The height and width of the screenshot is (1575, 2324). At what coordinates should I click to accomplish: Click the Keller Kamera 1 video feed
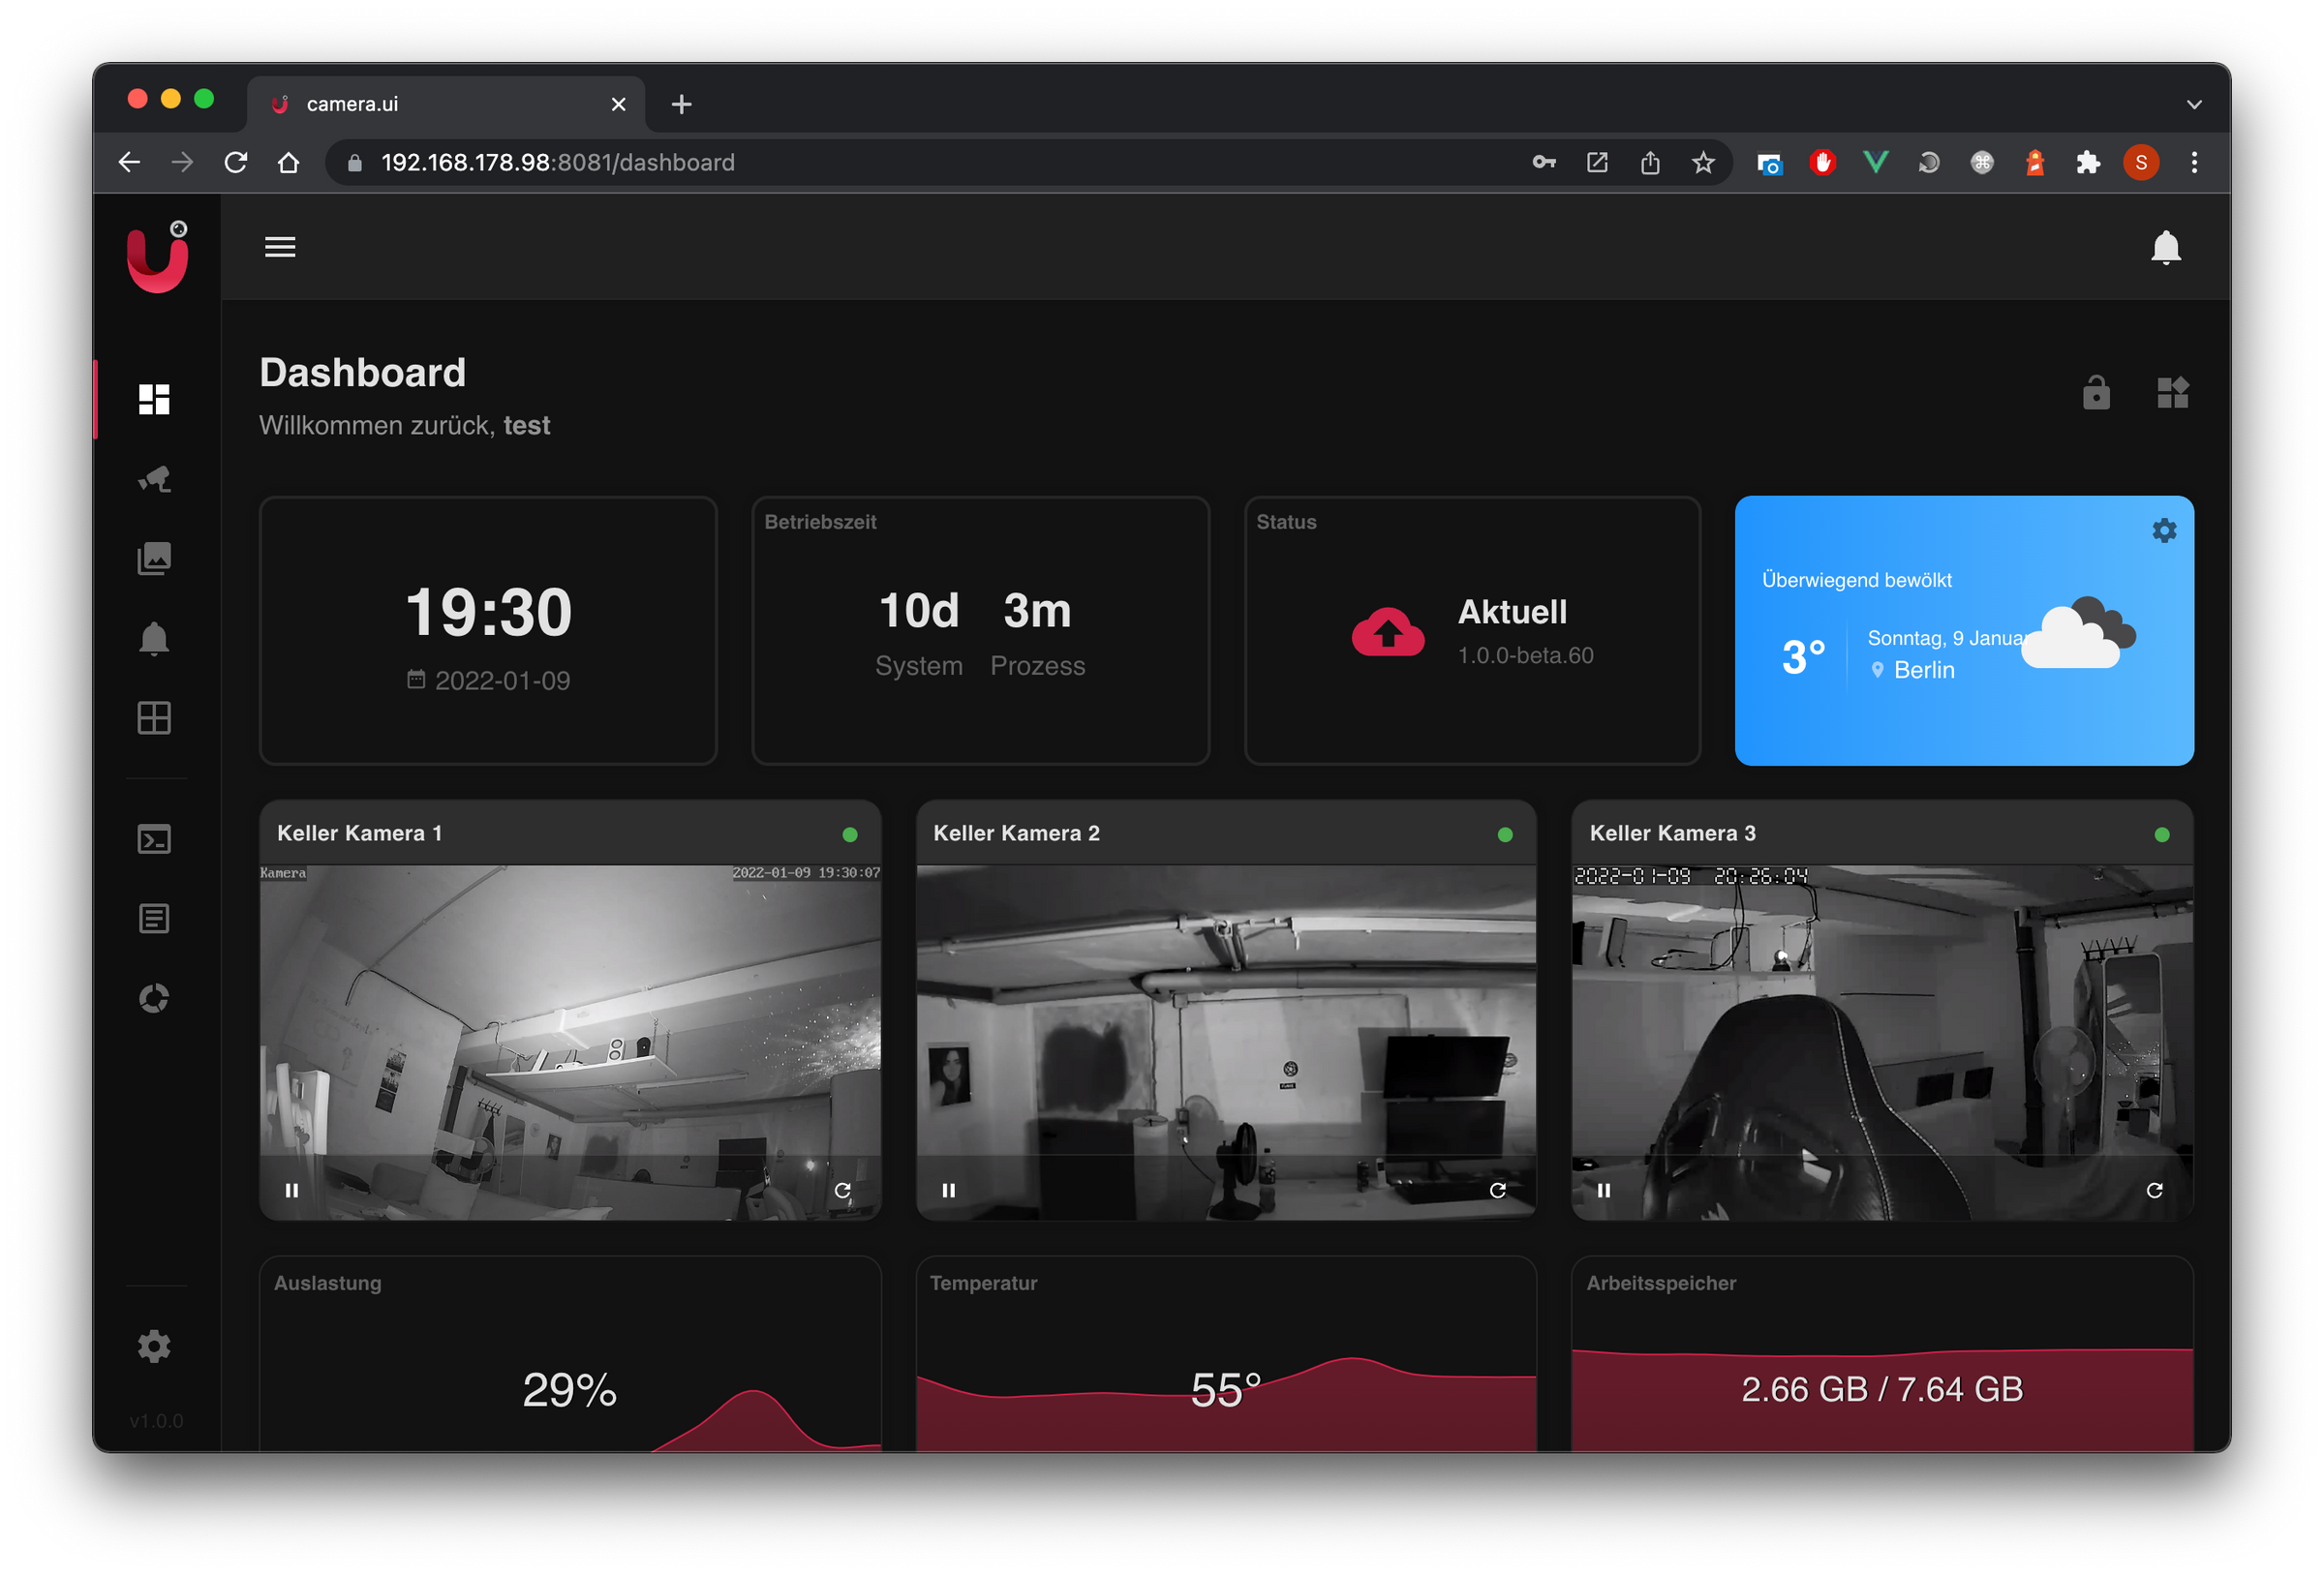click(570, 1042)
